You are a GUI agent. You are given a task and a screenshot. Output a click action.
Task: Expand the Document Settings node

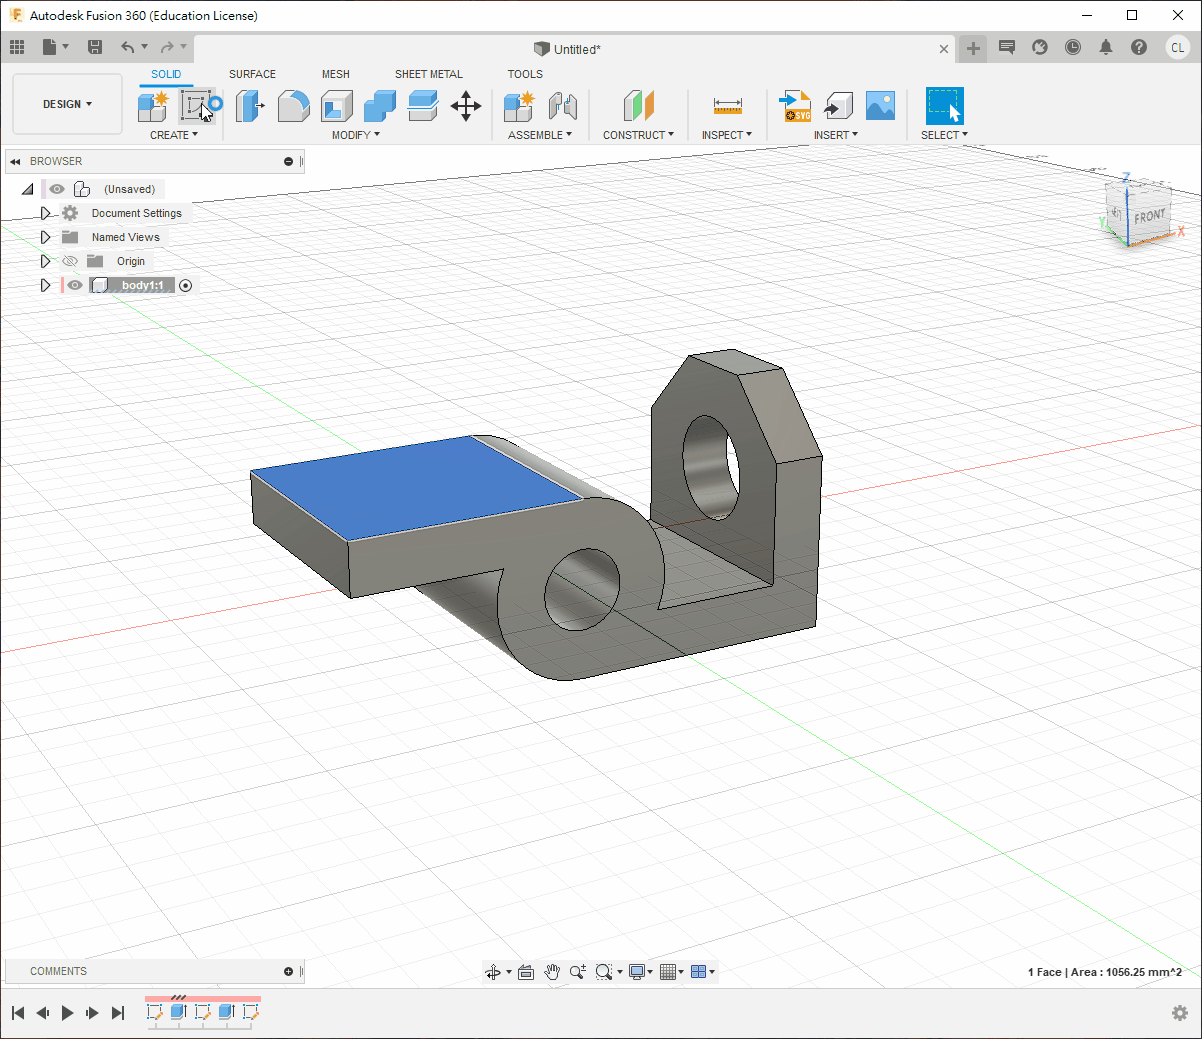45,213
